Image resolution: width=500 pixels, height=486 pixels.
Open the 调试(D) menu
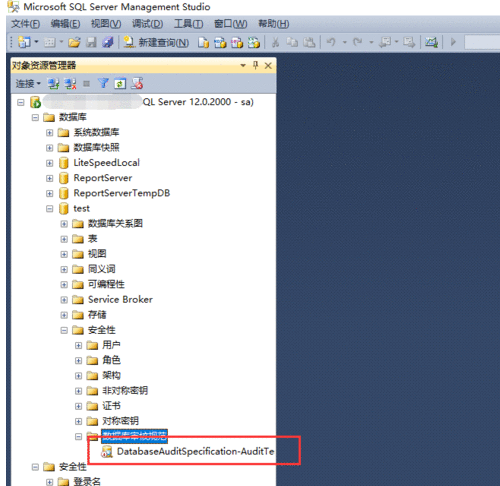pos(147,24)
